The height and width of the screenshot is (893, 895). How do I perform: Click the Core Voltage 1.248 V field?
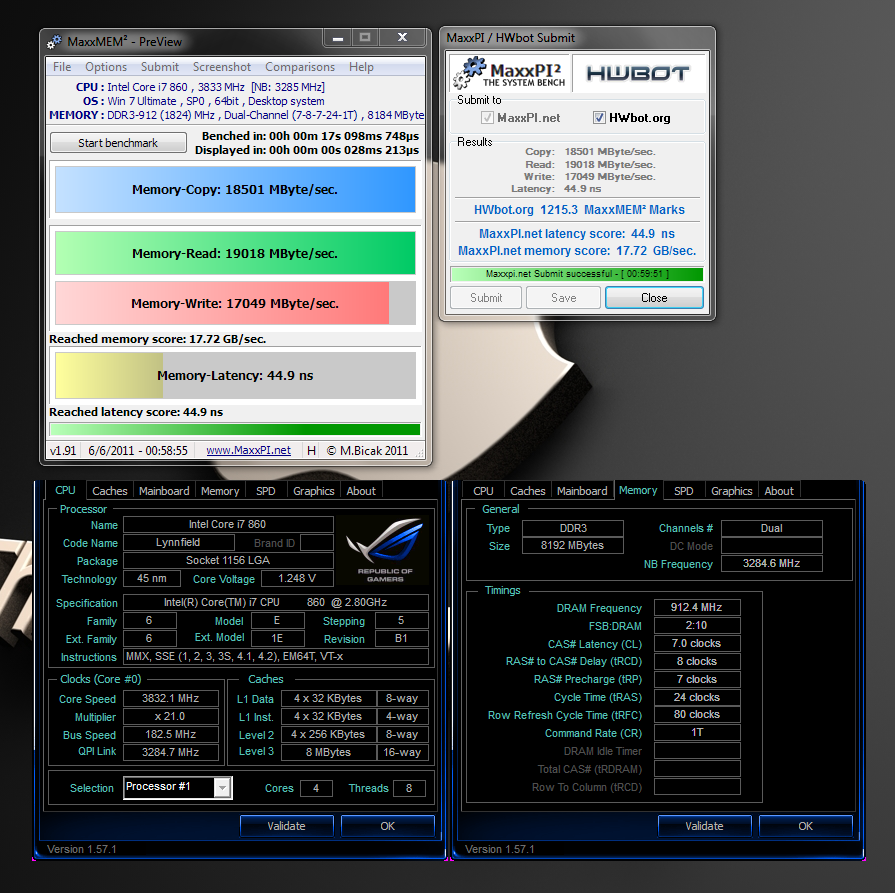[x=296, y=578]
